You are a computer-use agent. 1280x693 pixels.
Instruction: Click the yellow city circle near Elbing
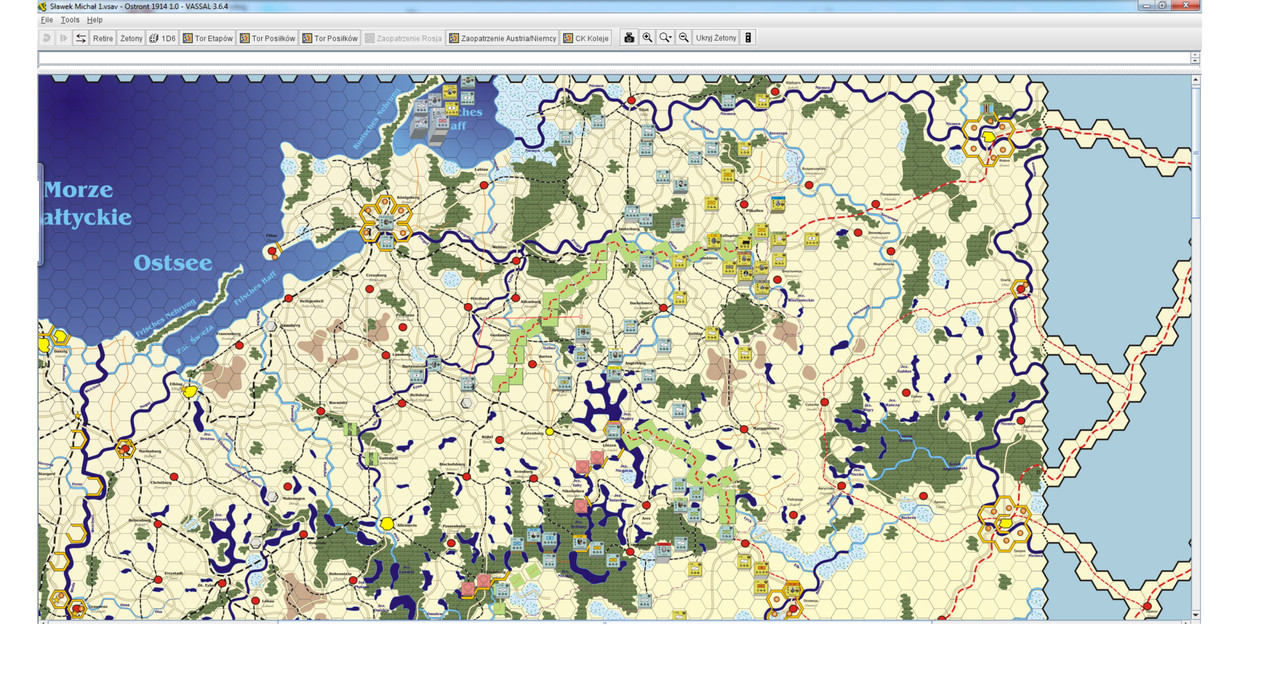click(x=190, y=393)
